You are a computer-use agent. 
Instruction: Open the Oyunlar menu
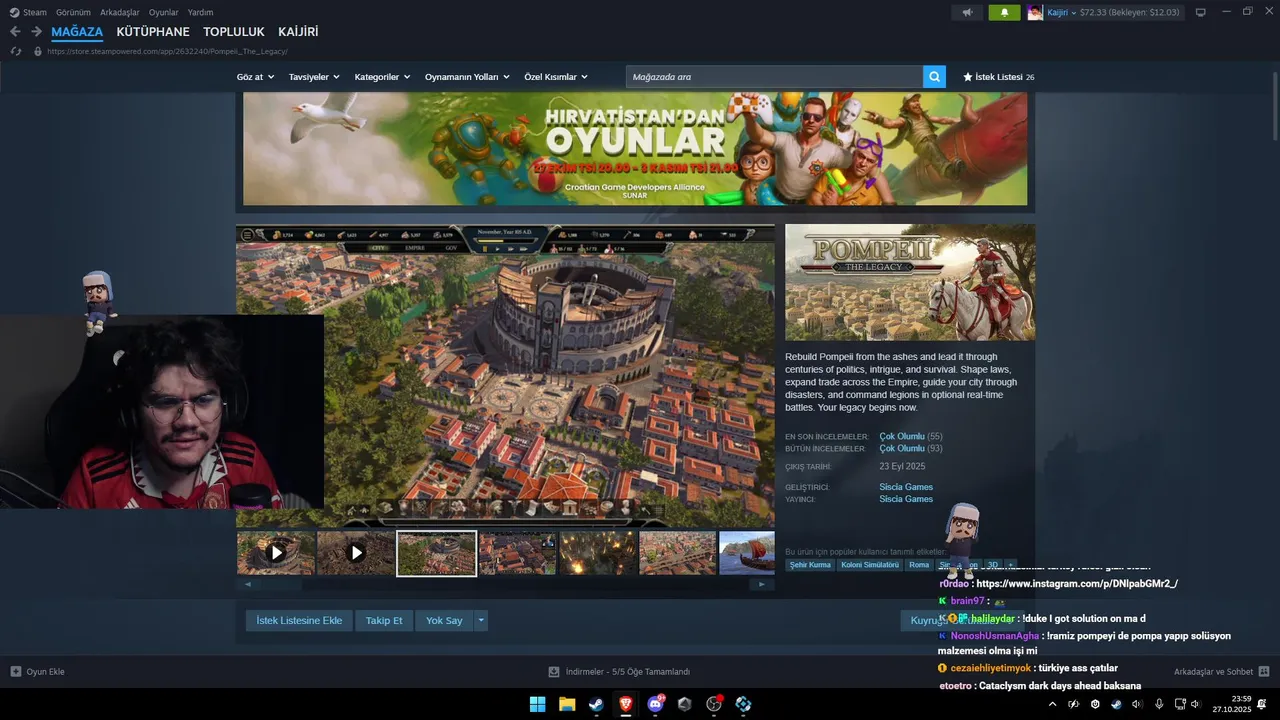[164, 12]
